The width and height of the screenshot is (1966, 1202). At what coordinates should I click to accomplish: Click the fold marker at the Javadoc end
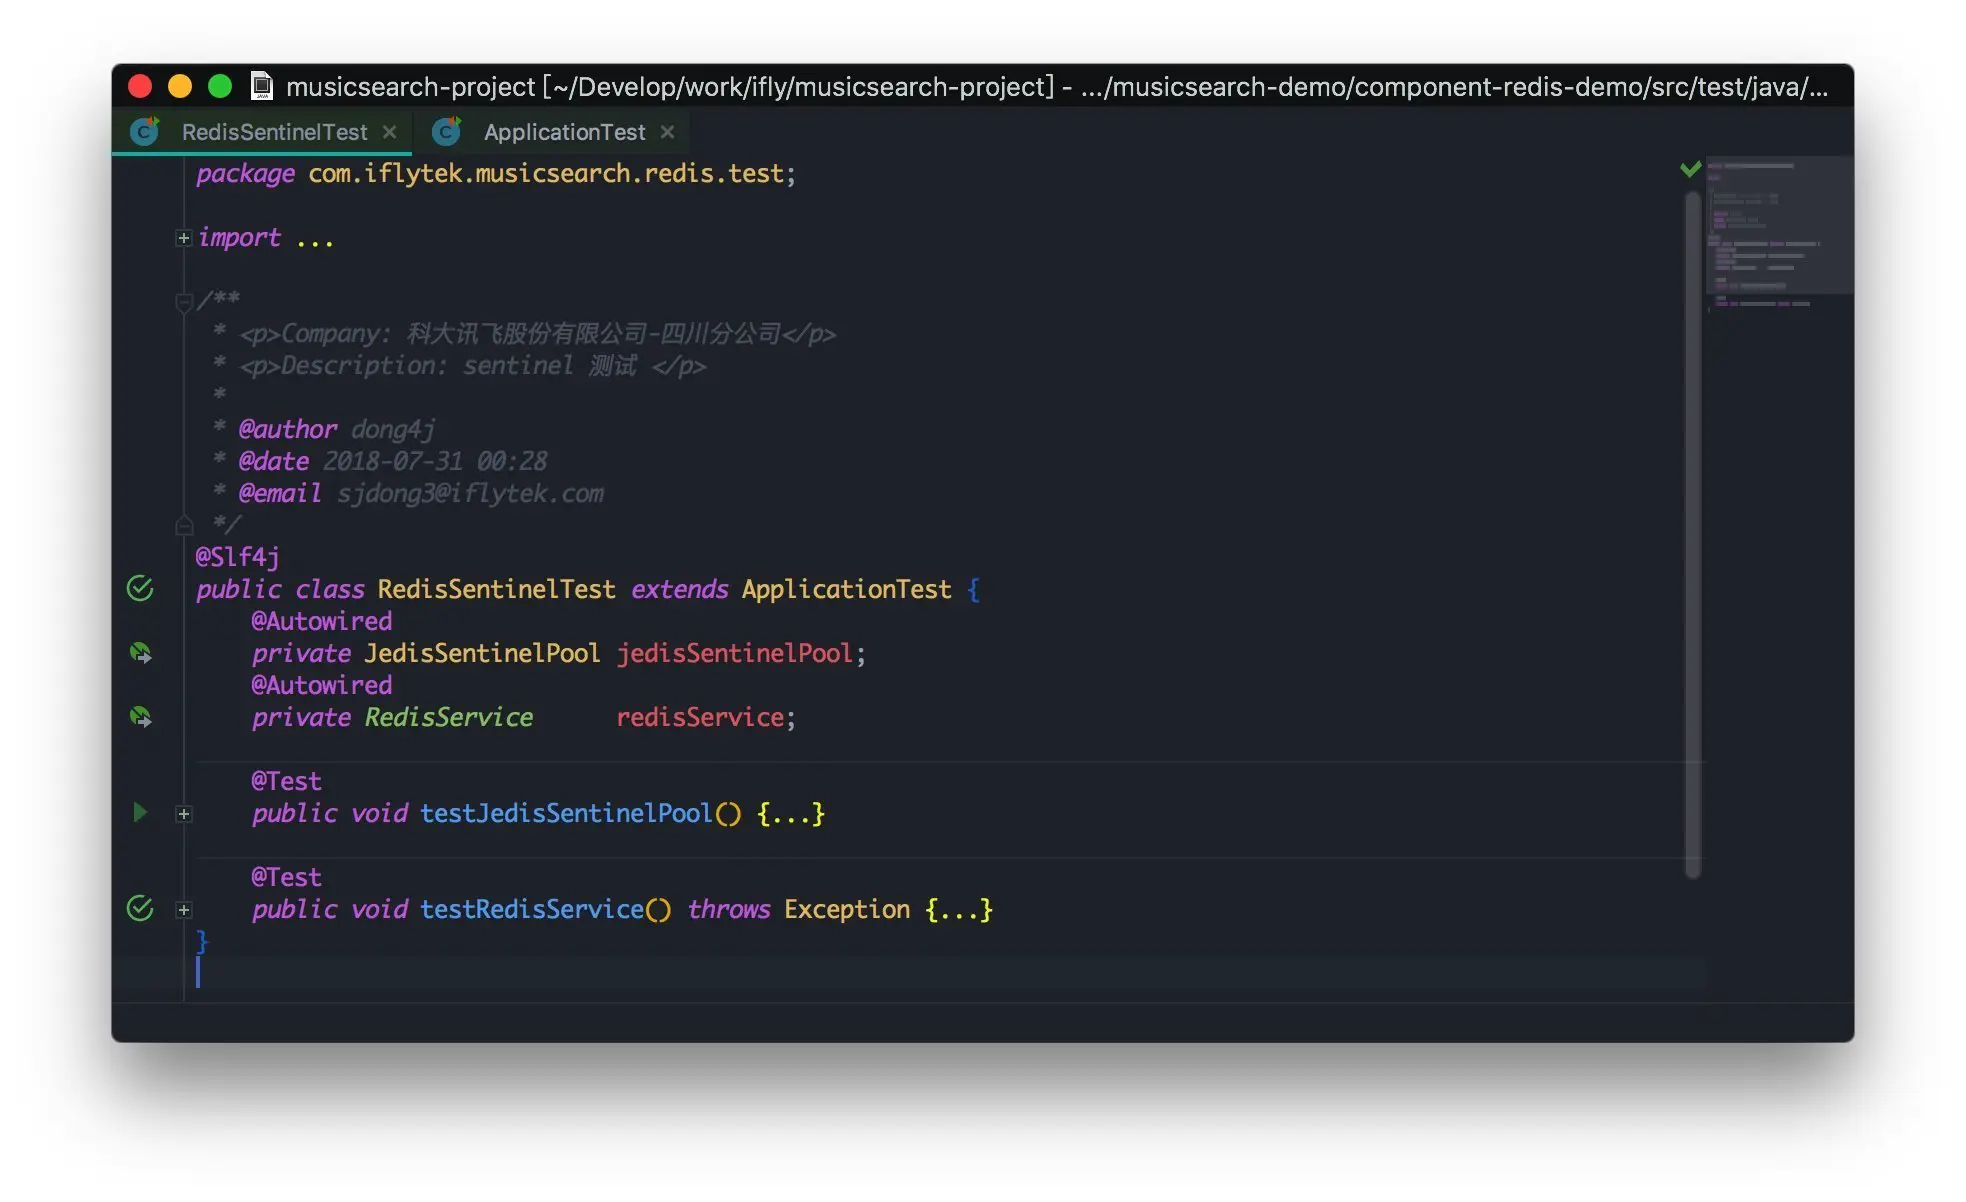183,525
